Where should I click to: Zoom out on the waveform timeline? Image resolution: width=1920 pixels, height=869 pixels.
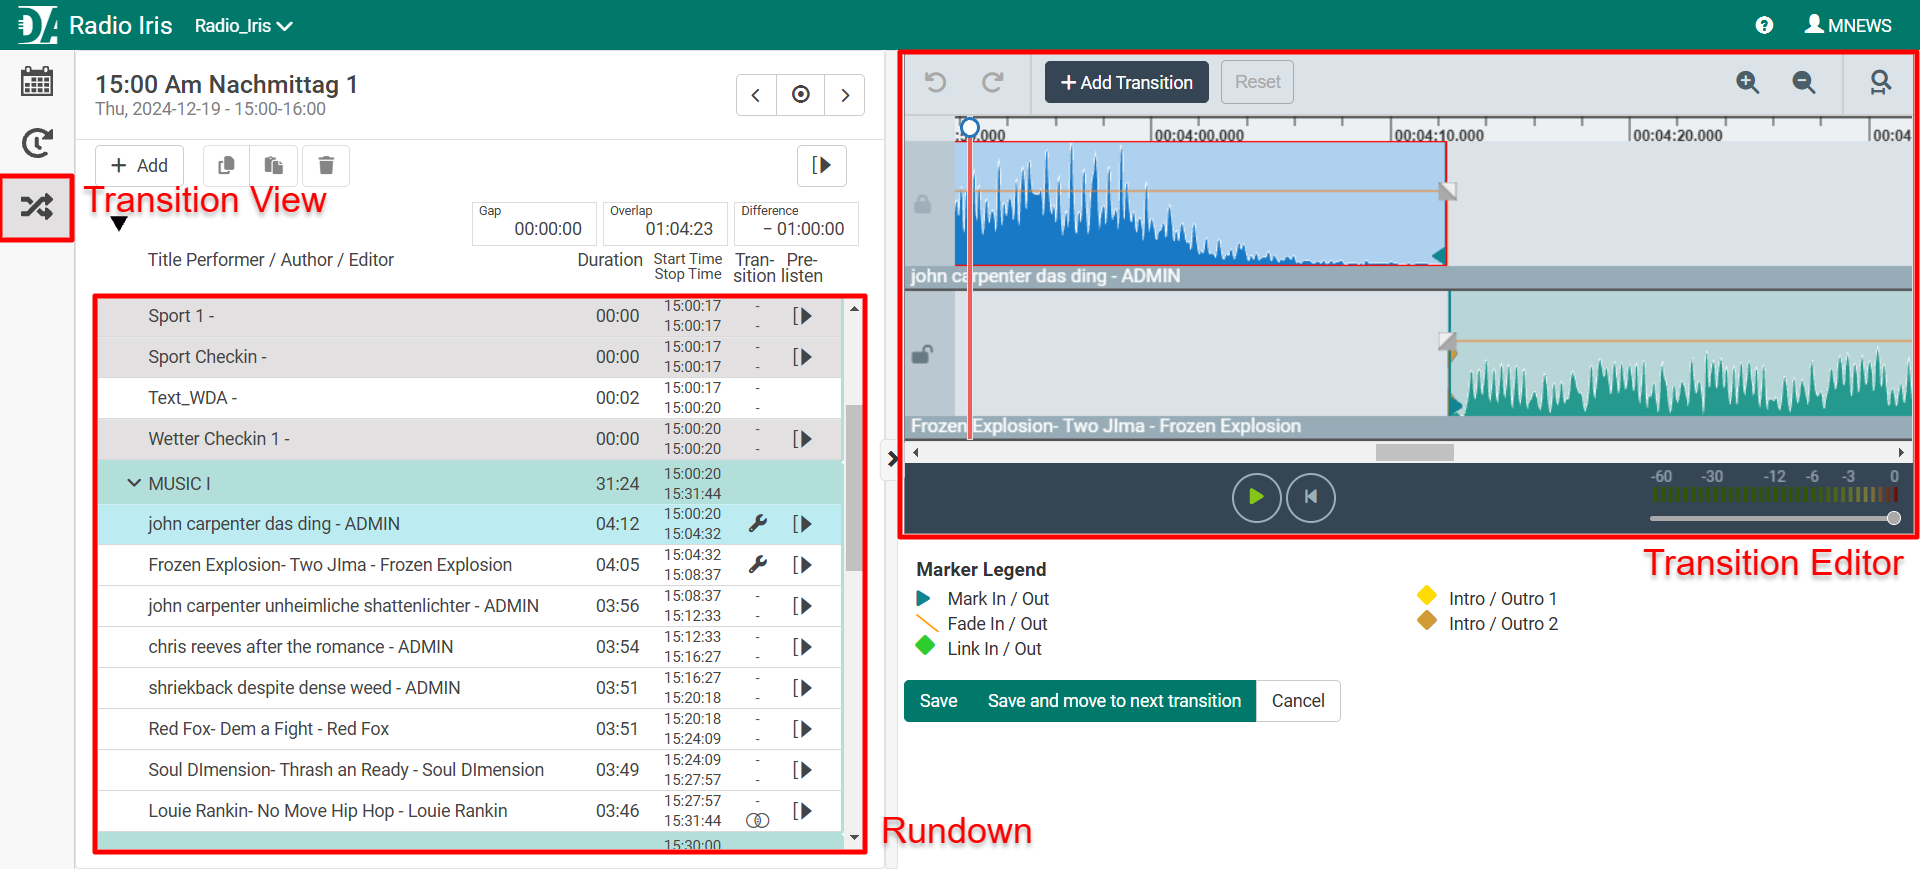click(1803, 82)
